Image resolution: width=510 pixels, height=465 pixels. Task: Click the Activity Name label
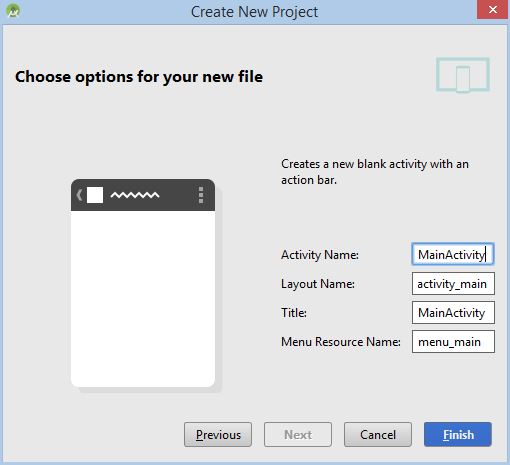pyautogui.click(x=320, y=255)
